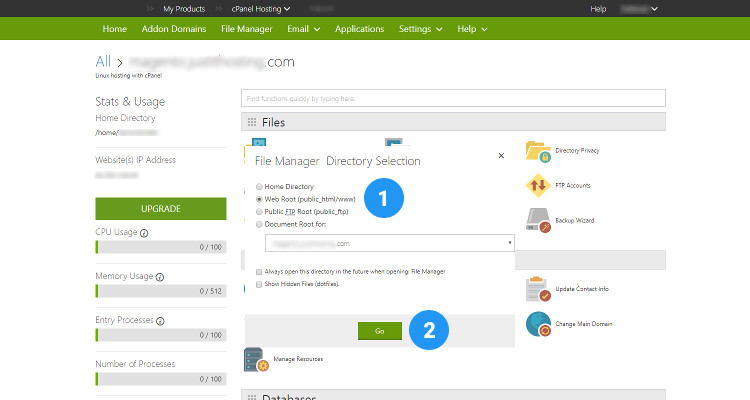
Task: Click the CPU Usage progress bar
Action: coord(161,247)
